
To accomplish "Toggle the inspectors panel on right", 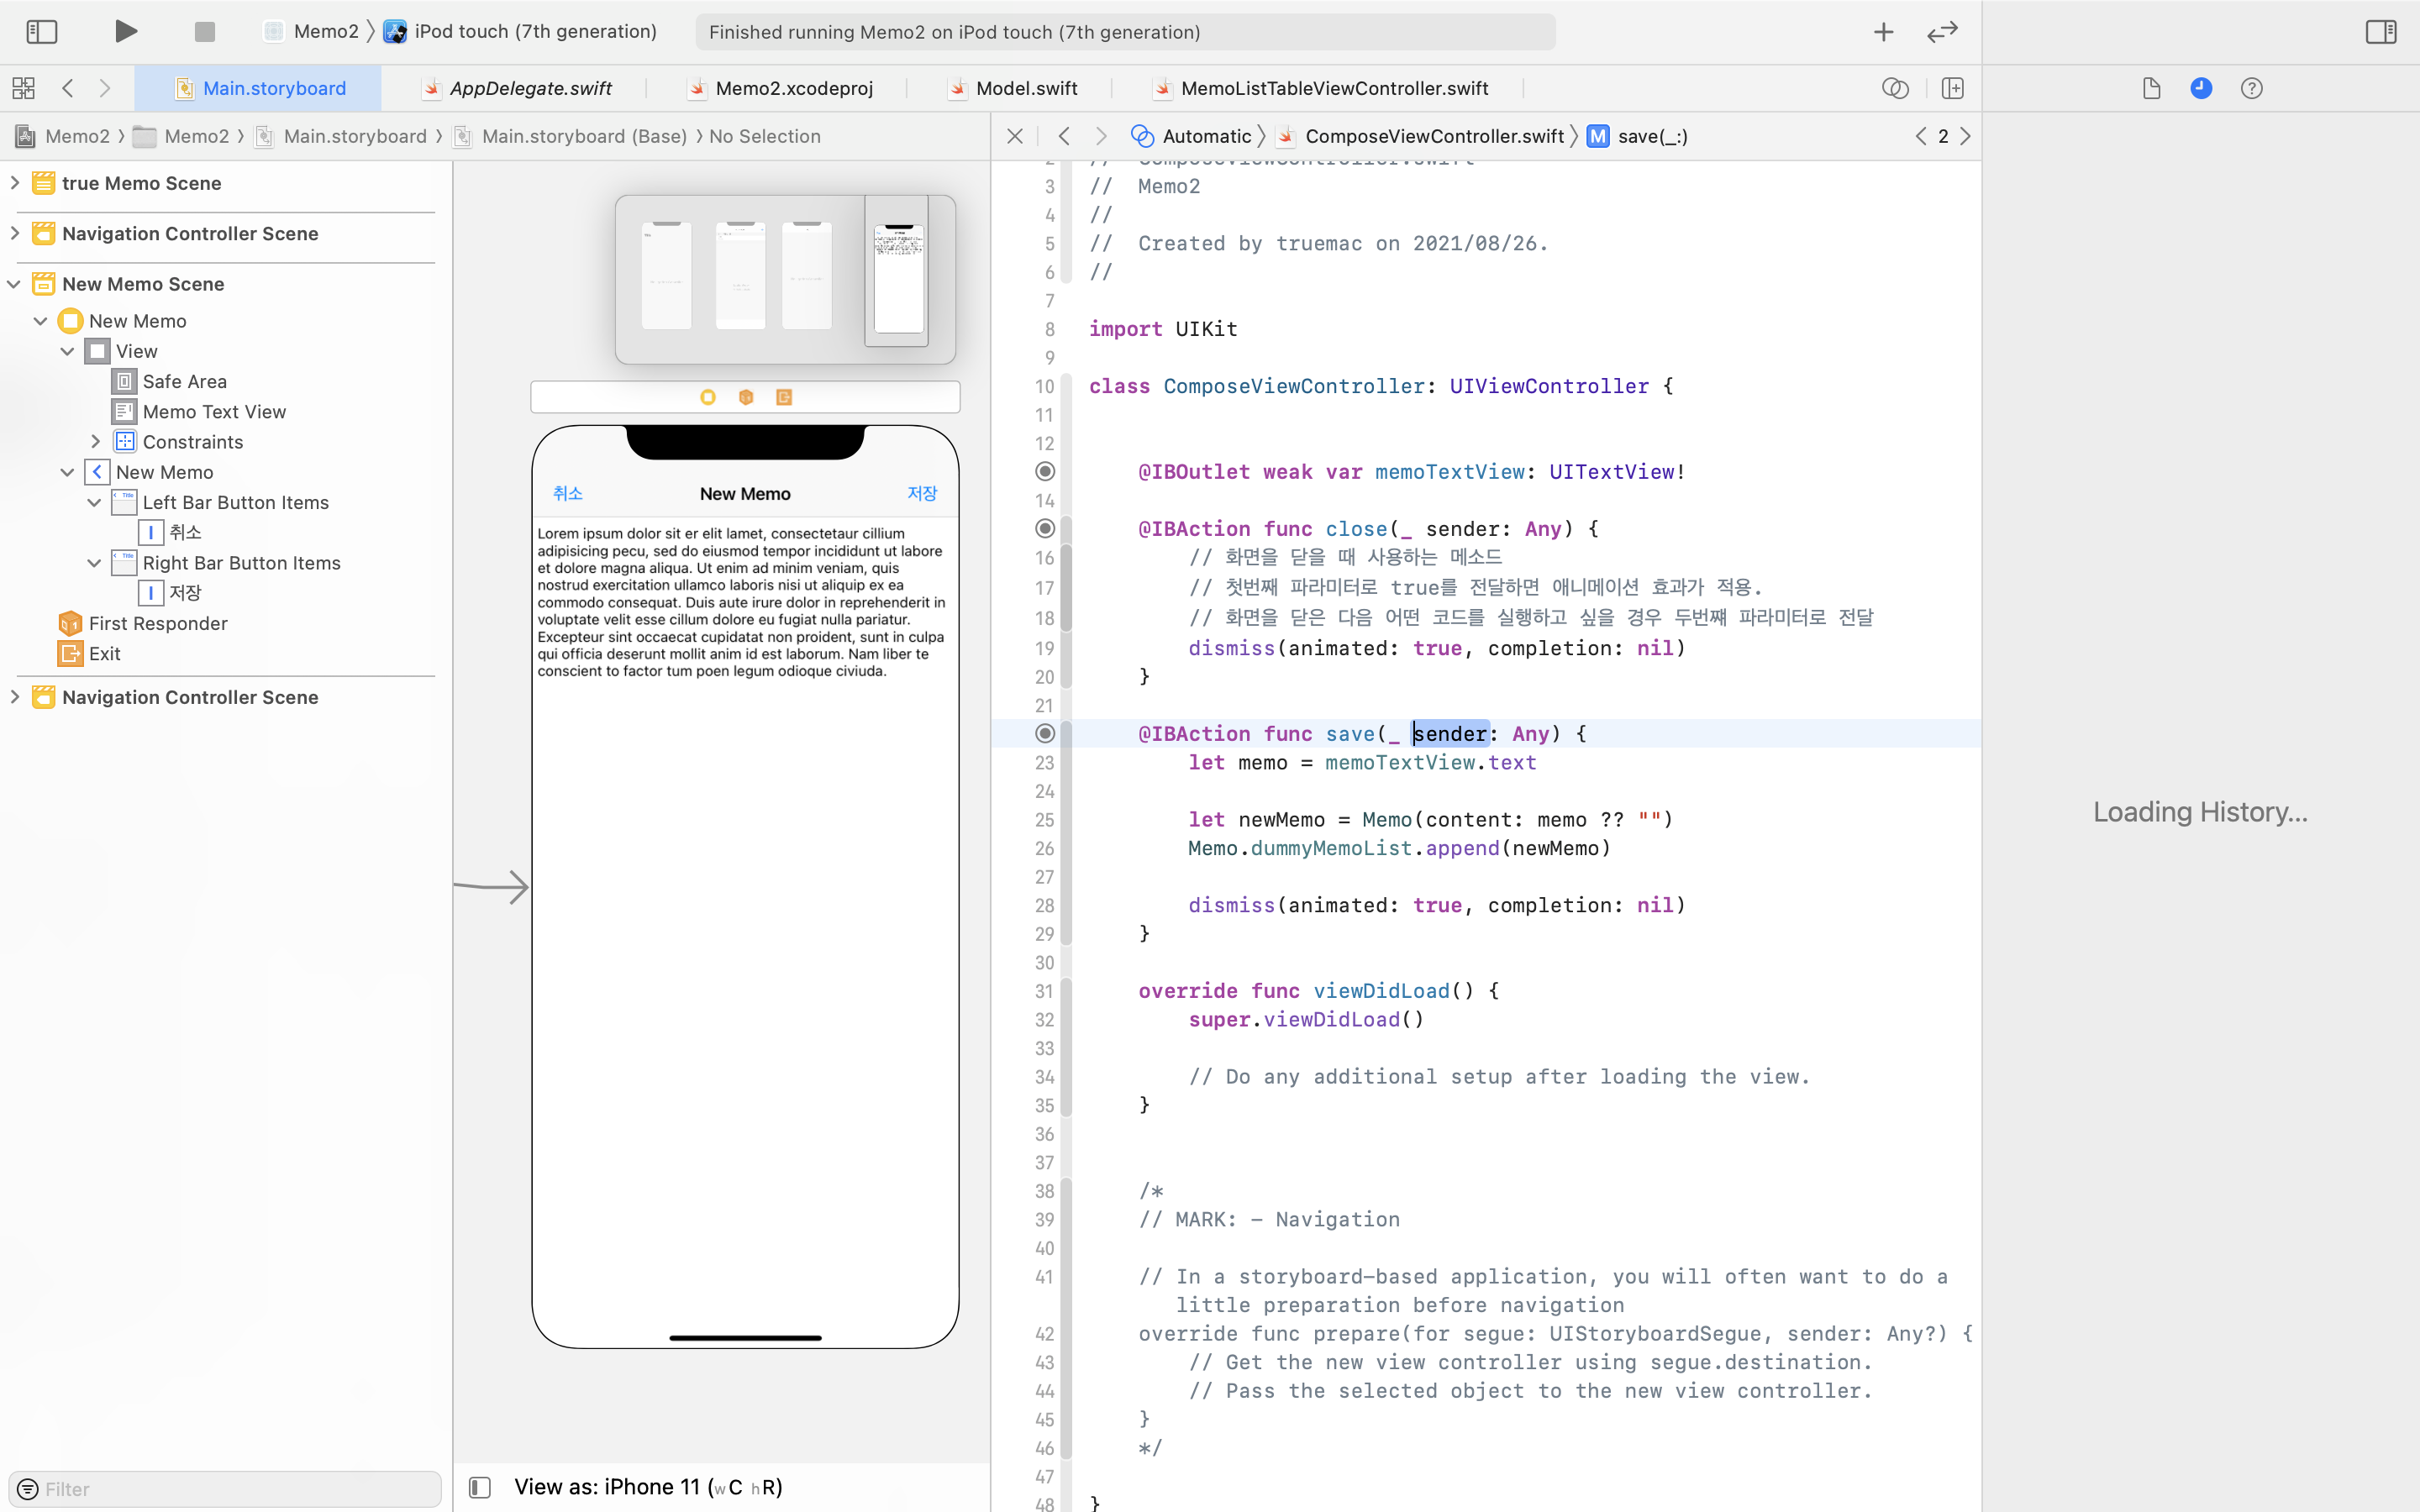I will 2380,32.
